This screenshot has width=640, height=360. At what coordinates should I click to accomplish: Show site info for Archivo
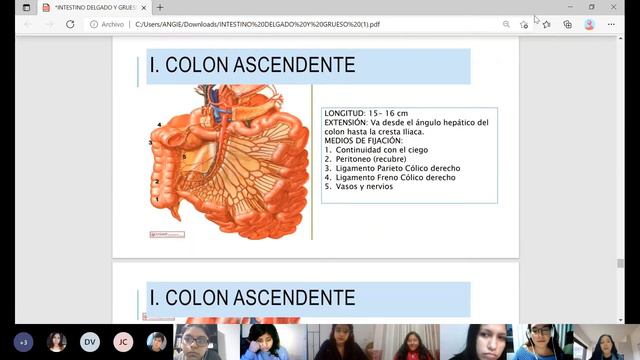pyautogui.click(x=107, y=24)
